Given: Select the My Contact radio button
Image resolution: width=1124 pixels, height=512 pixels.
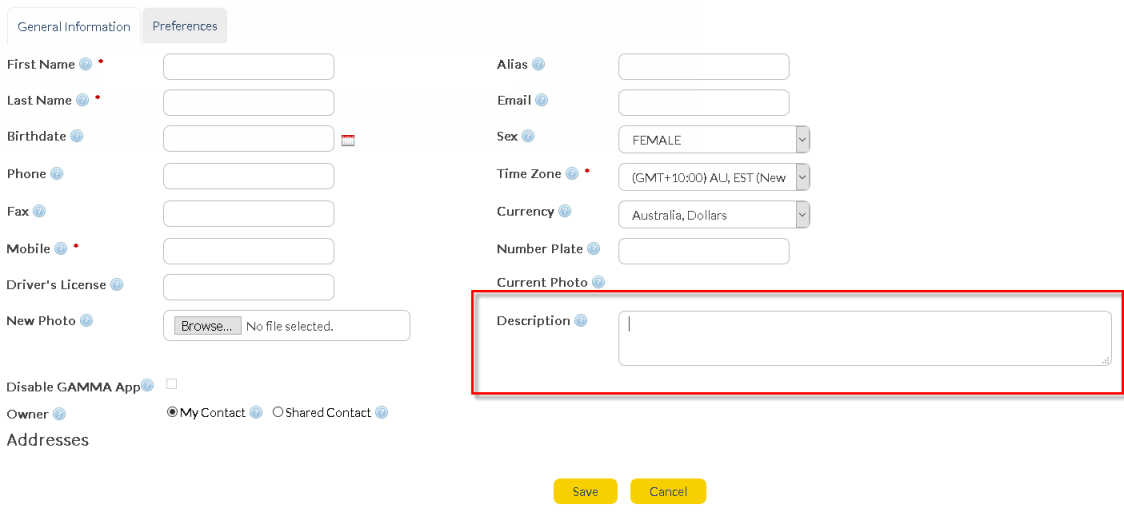Looking at the screenshot, I should pos(172,412).
